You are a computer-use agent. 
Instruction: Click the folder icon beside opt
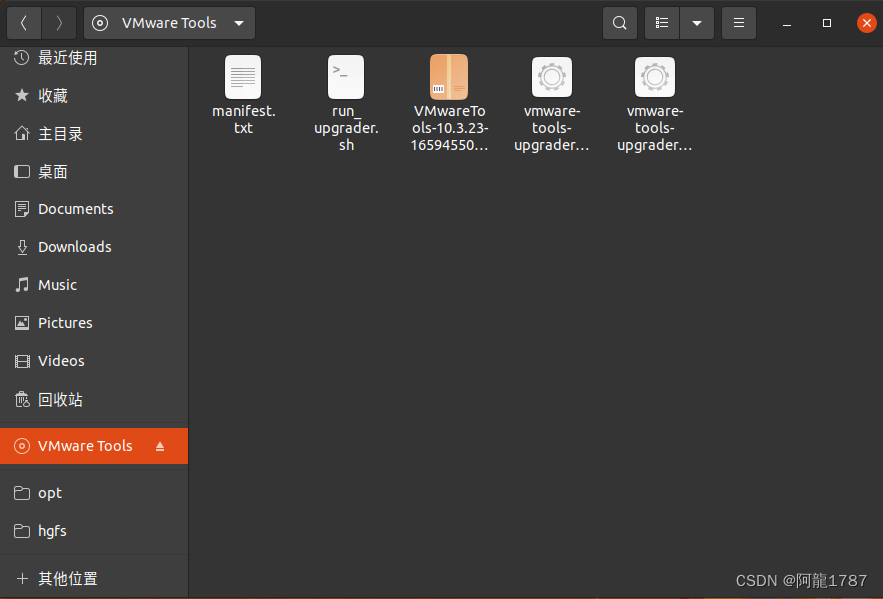tap(22, 493)
